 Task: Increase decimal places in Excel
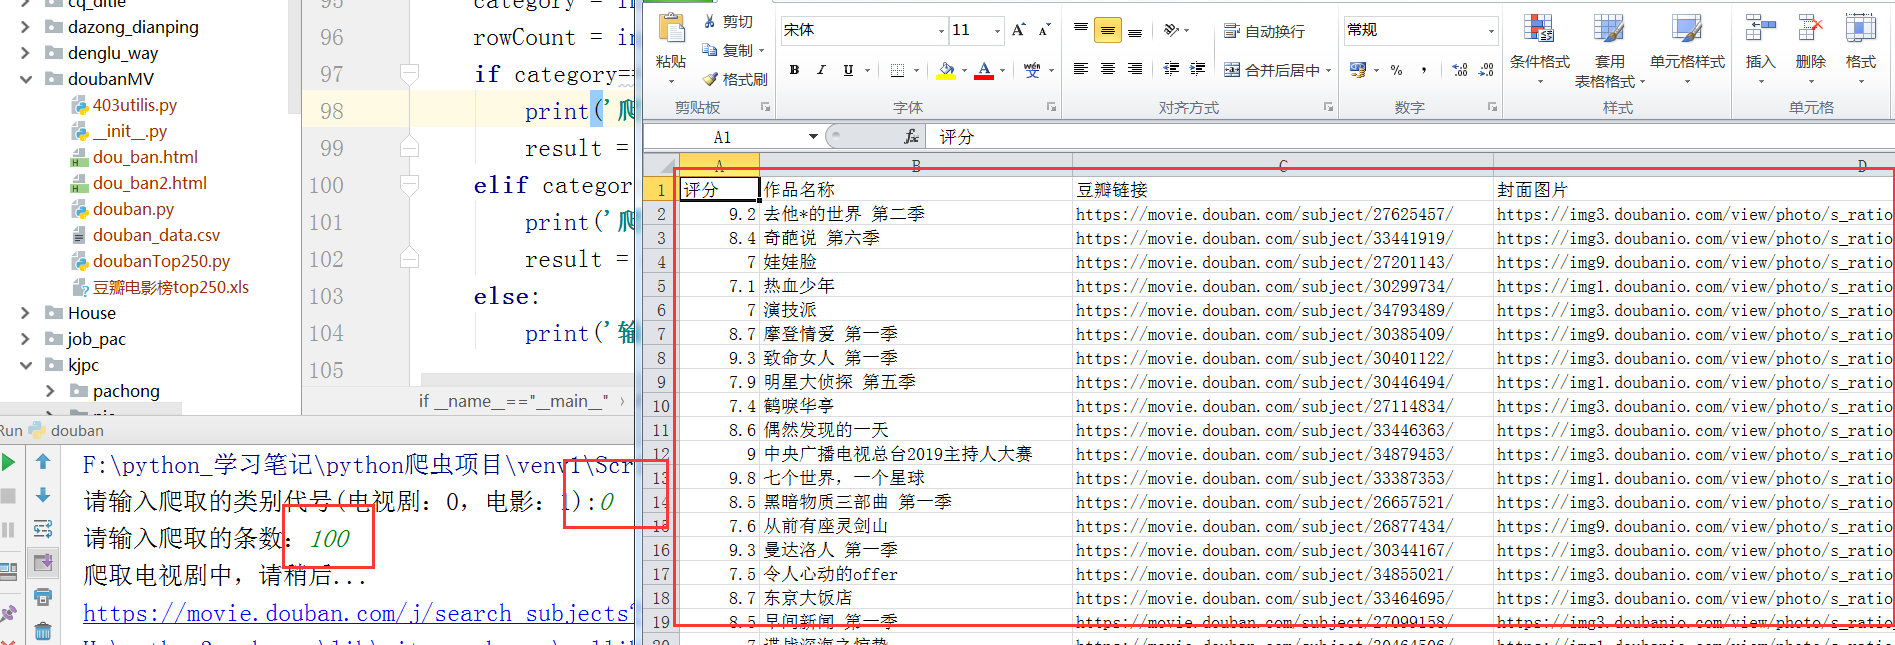(x=1460, y=70)
